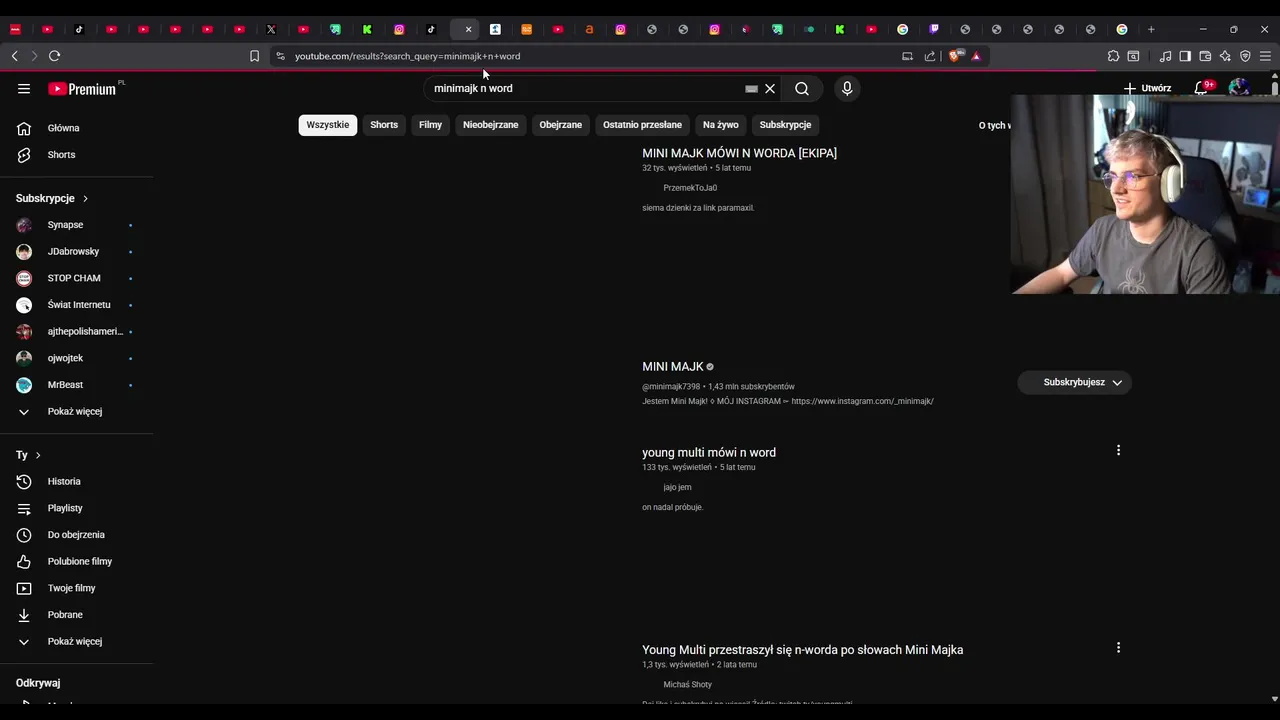Open the Brave Shields lion icon
1280x720 pixels.
(x=954, y=56)
